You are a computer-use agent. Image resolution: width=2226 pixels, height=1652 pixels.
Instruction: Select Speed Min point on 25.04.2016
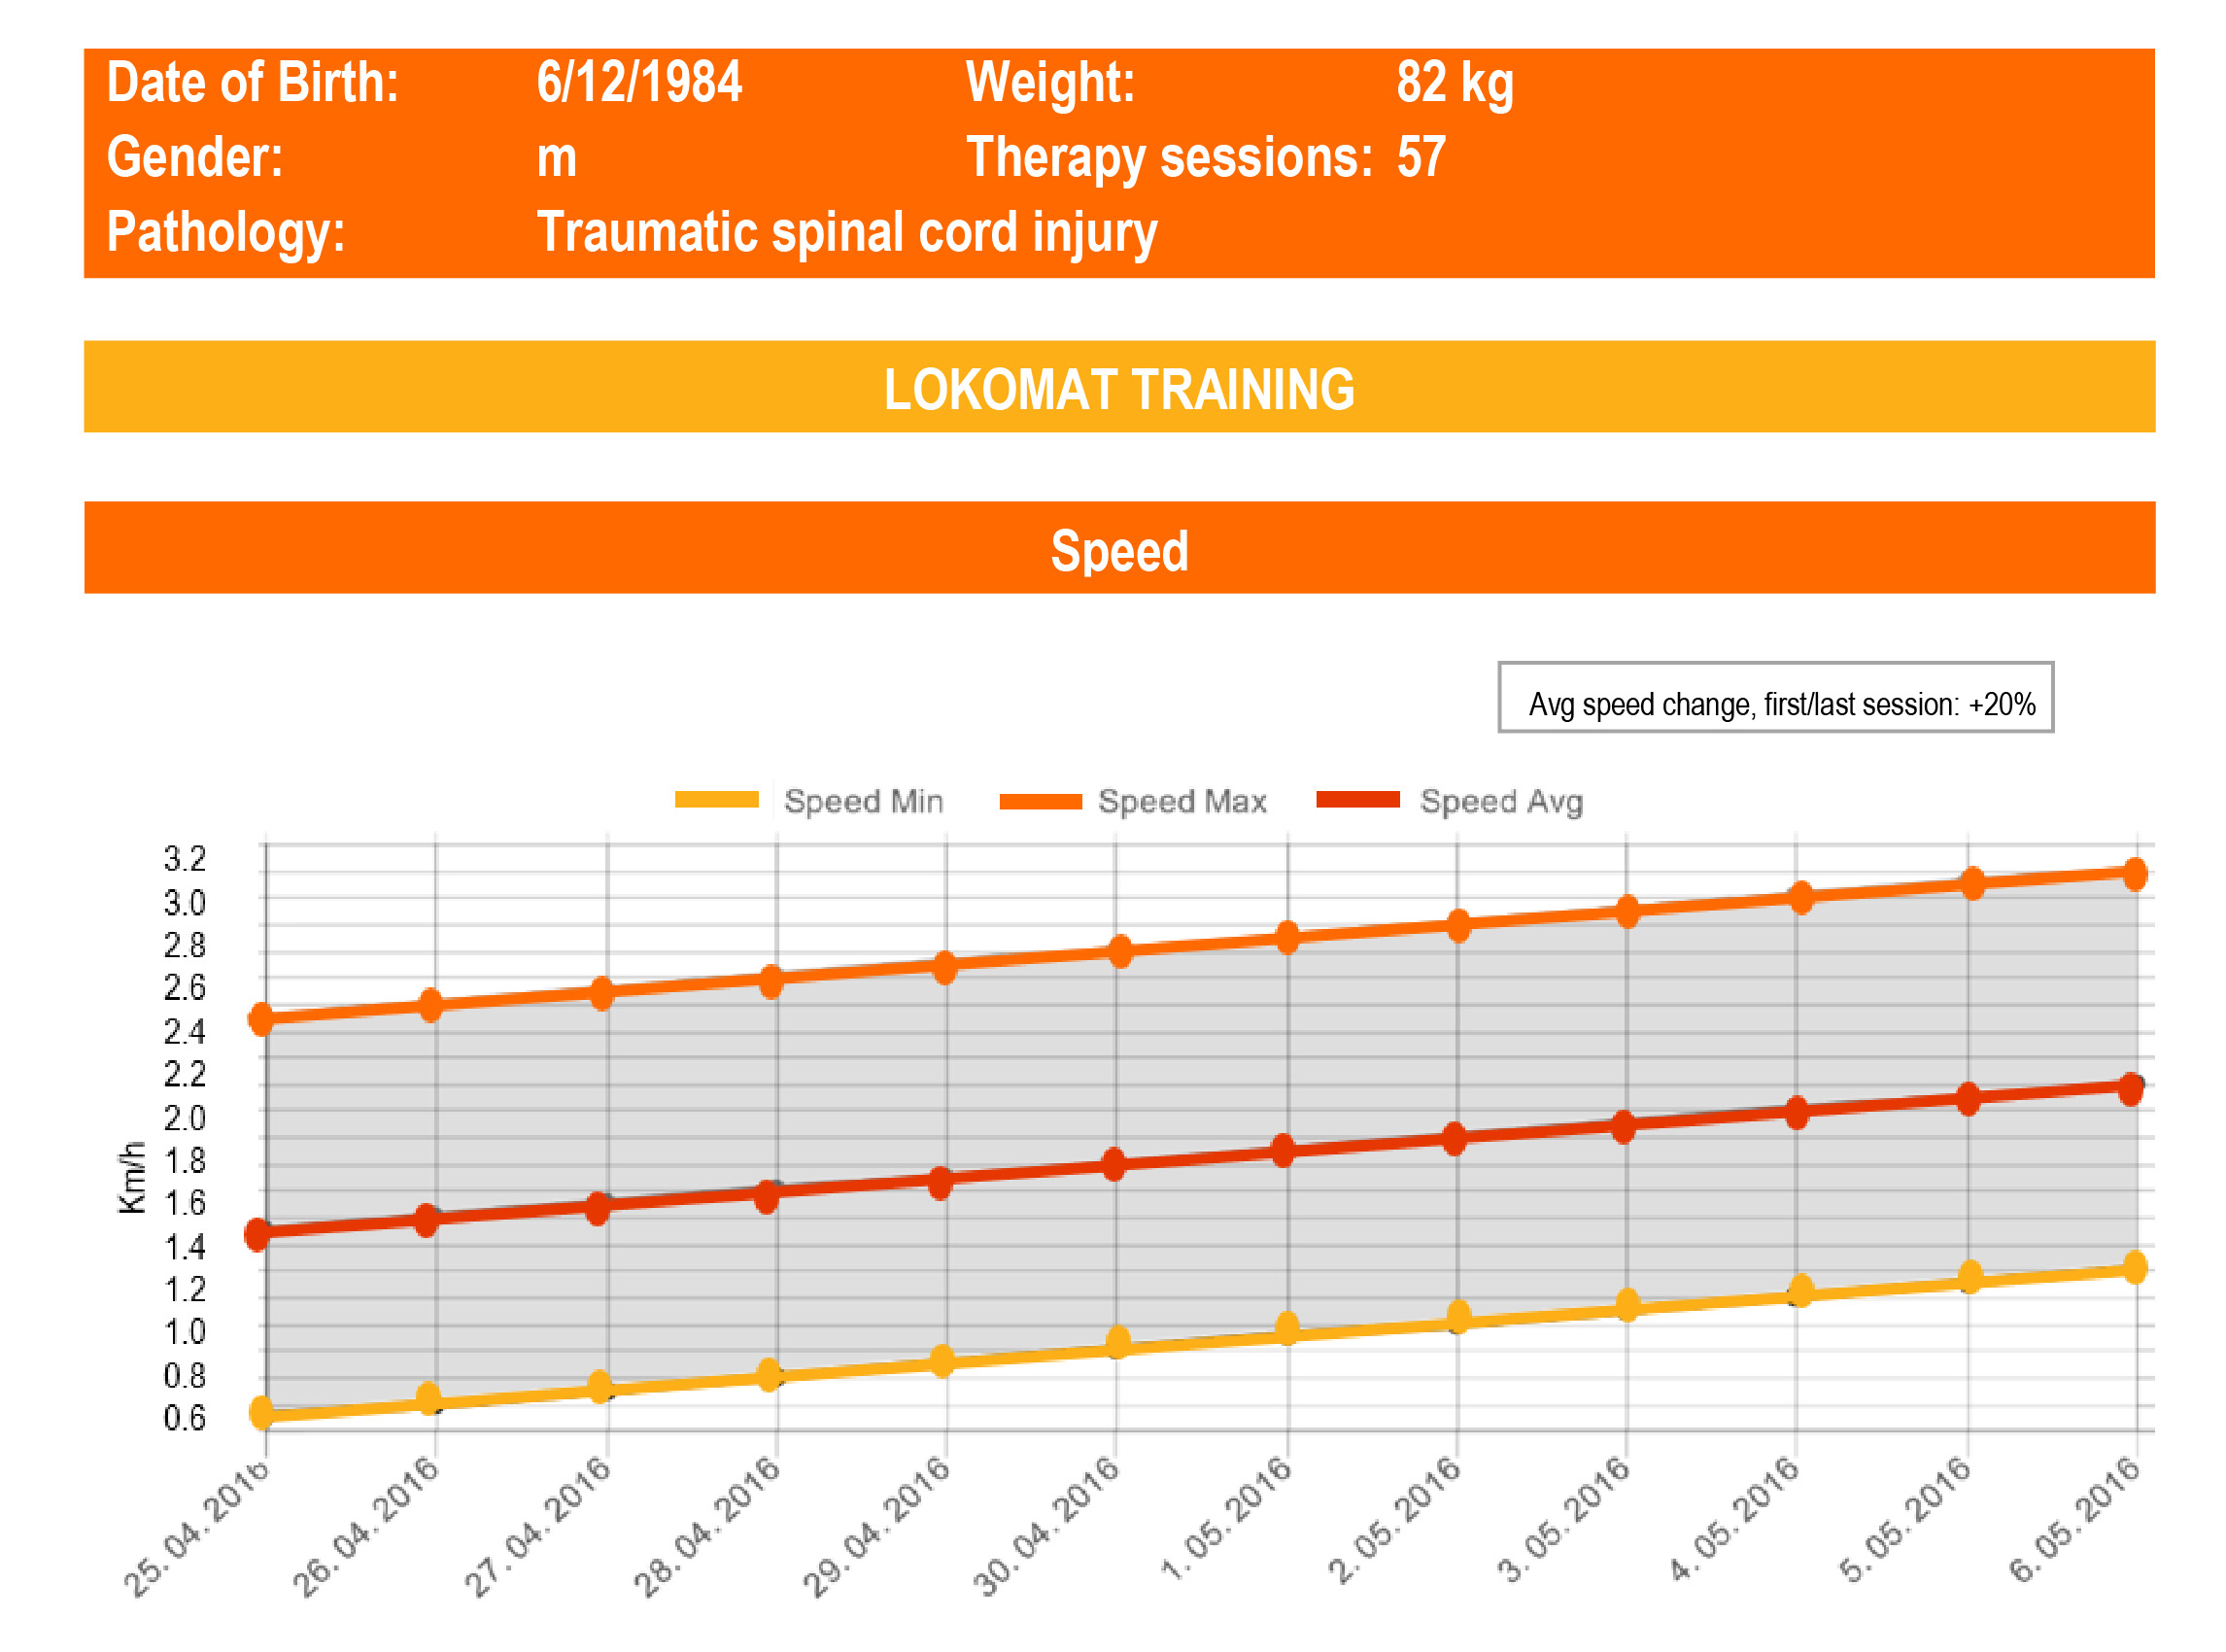click(262, 1412)
